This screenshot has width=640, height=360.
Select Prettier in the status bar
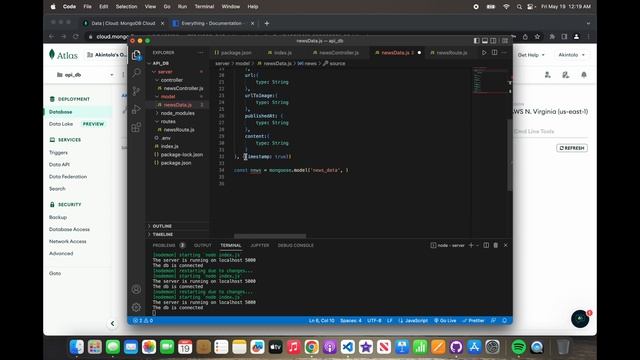[473, 321]
